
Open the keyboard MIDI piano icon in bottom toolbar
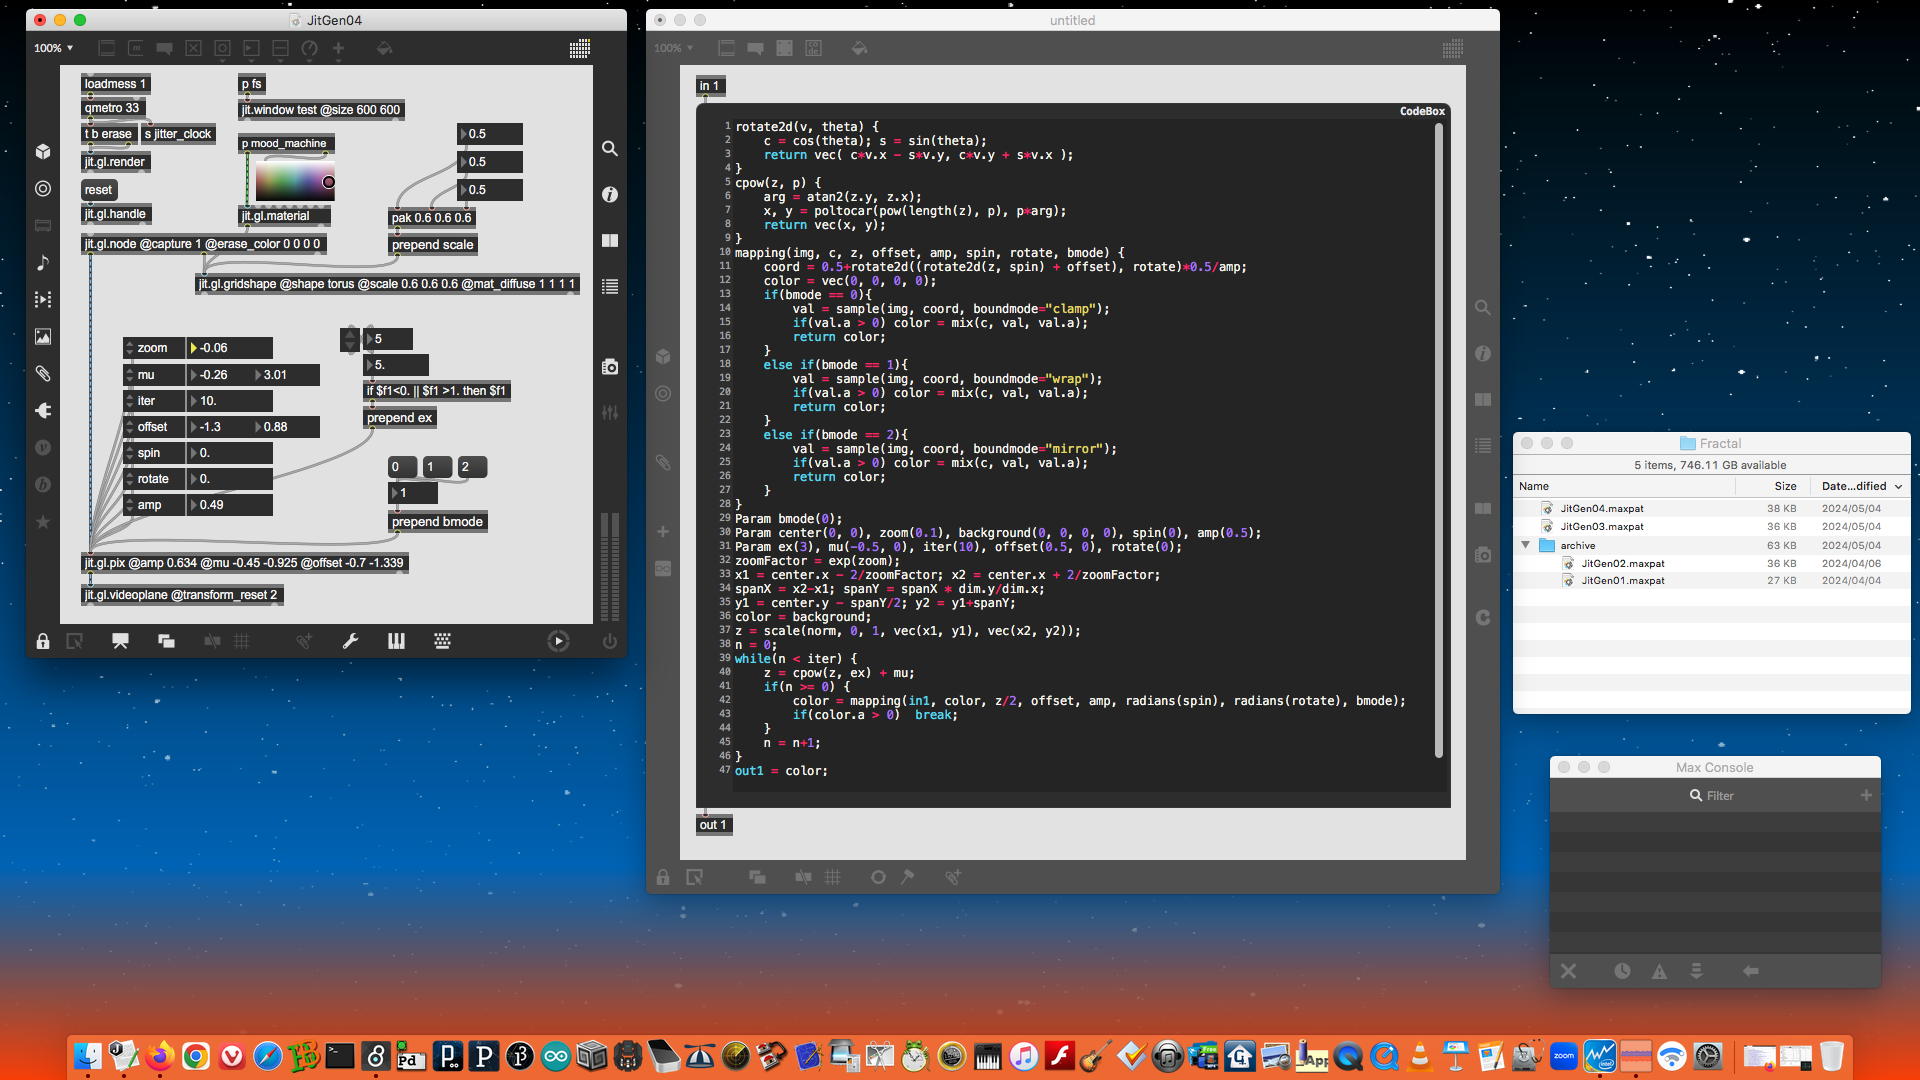(396, 642)
